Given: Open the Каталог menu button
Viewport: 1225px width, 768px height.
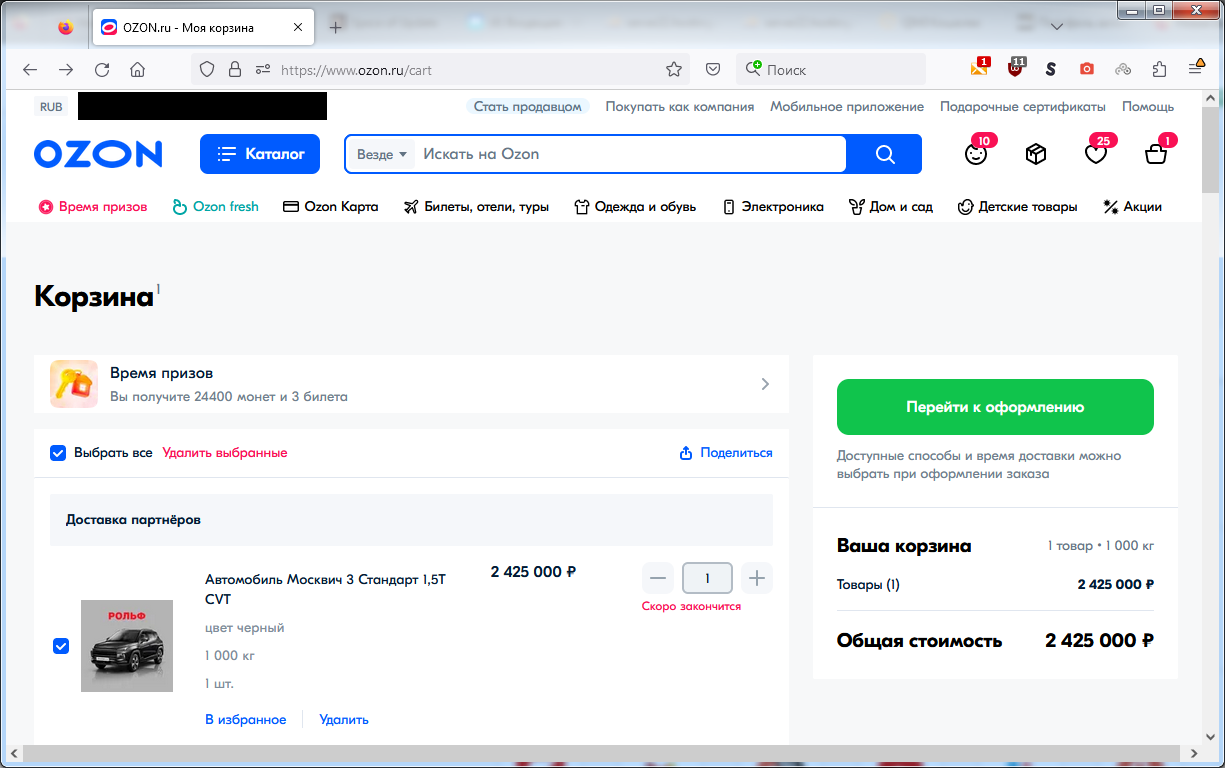Looking at the screenshot, I should [260, 154].
